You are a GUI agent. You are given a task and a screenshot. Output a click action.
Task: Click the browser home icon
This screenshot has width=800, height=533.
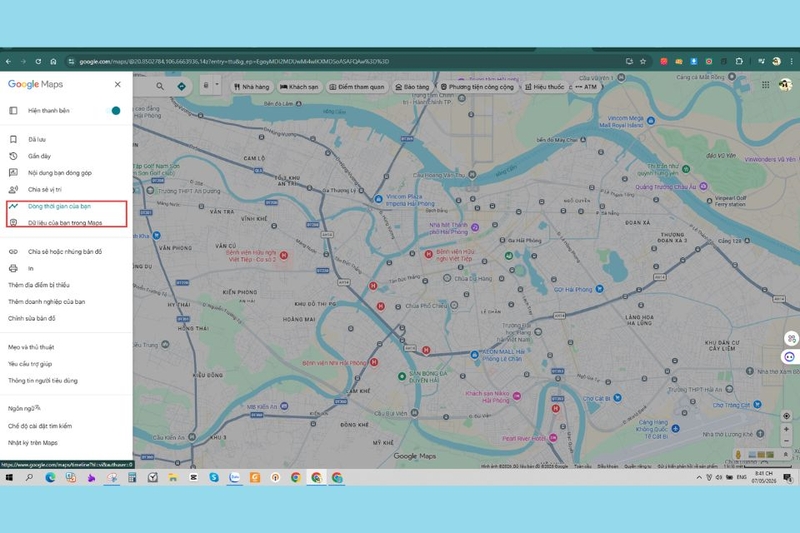click(53, 61)
